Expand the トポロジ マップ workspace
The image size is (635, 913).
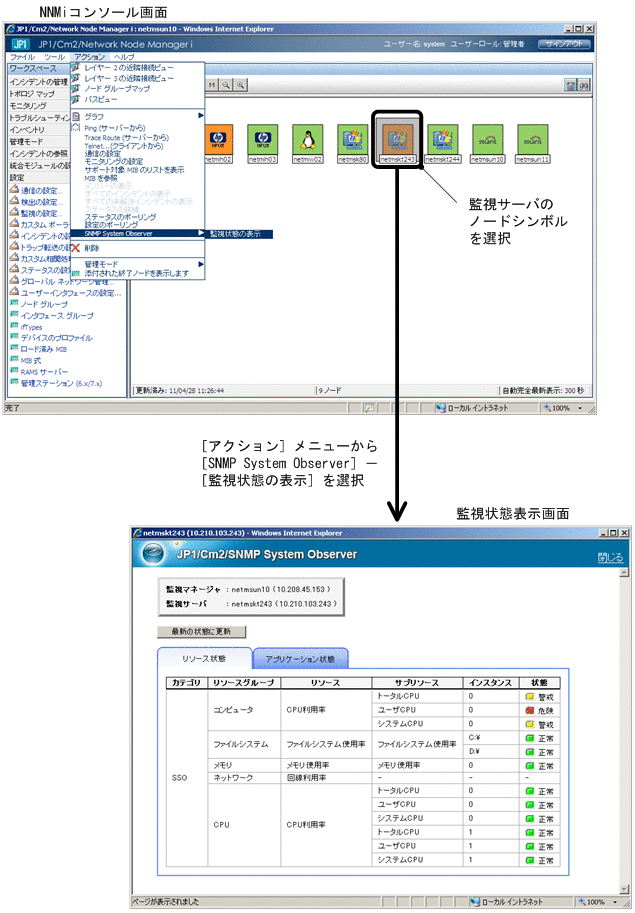coord(38,94)
